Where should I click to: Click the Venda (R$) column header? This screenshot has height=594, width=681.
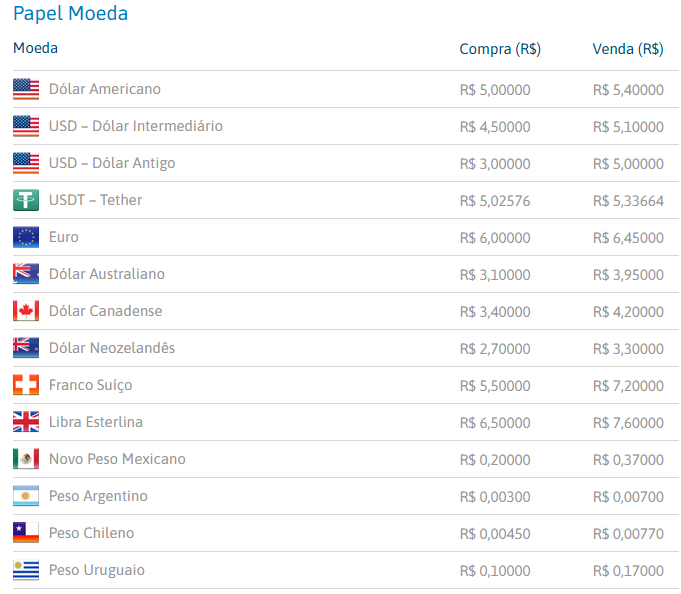tap(628, 49)
